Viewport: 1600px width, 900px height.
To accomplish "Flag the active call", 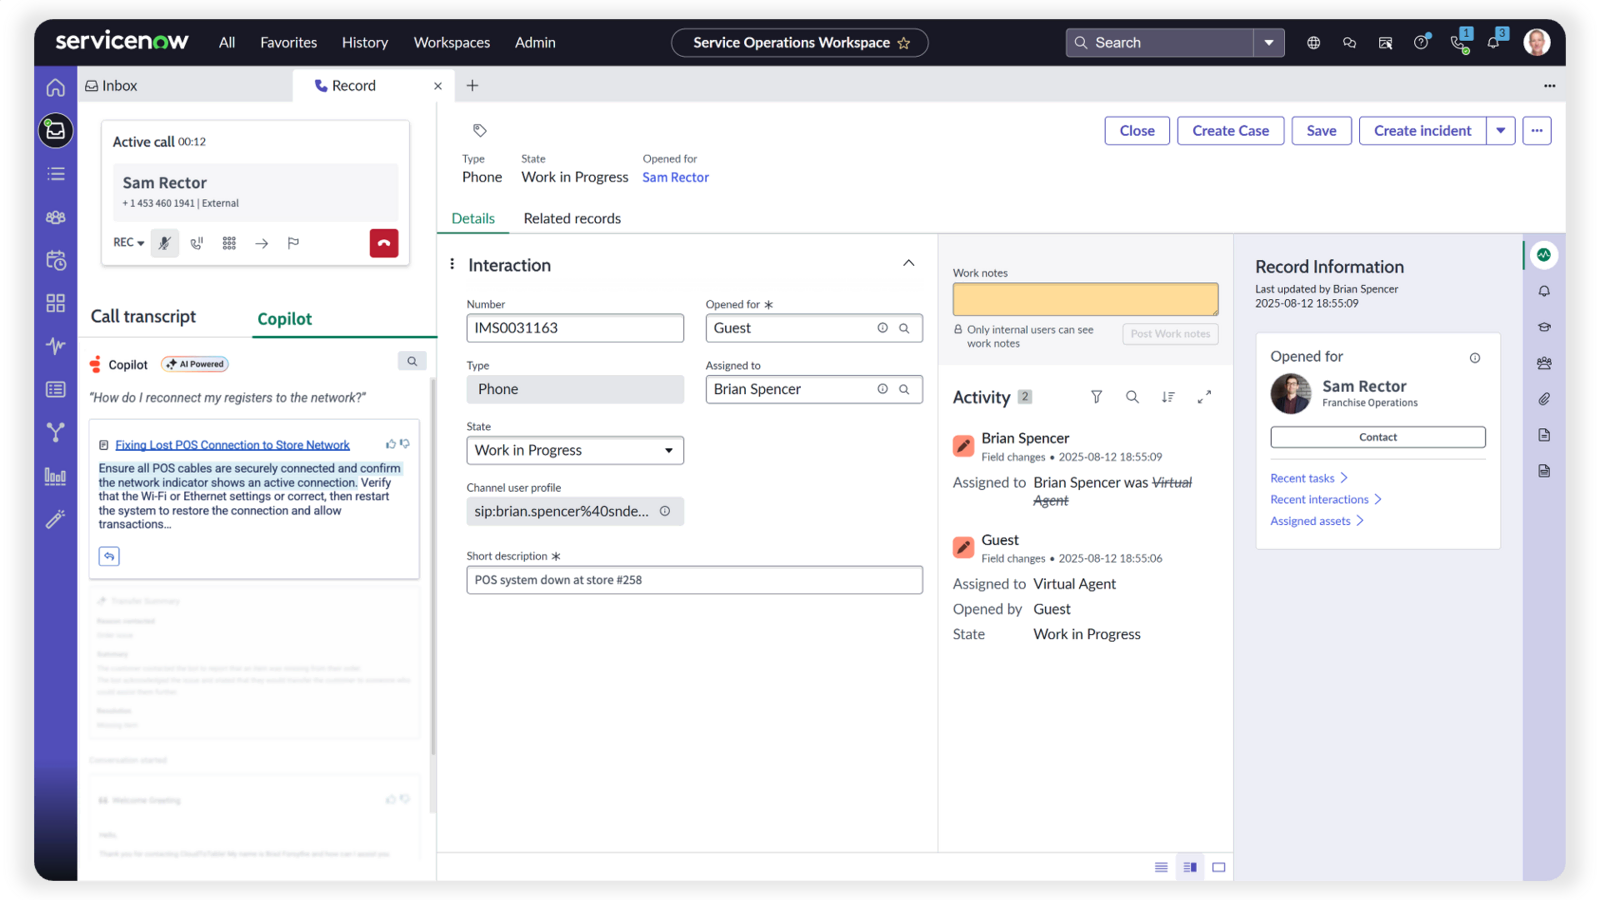I will coord(293,243).
